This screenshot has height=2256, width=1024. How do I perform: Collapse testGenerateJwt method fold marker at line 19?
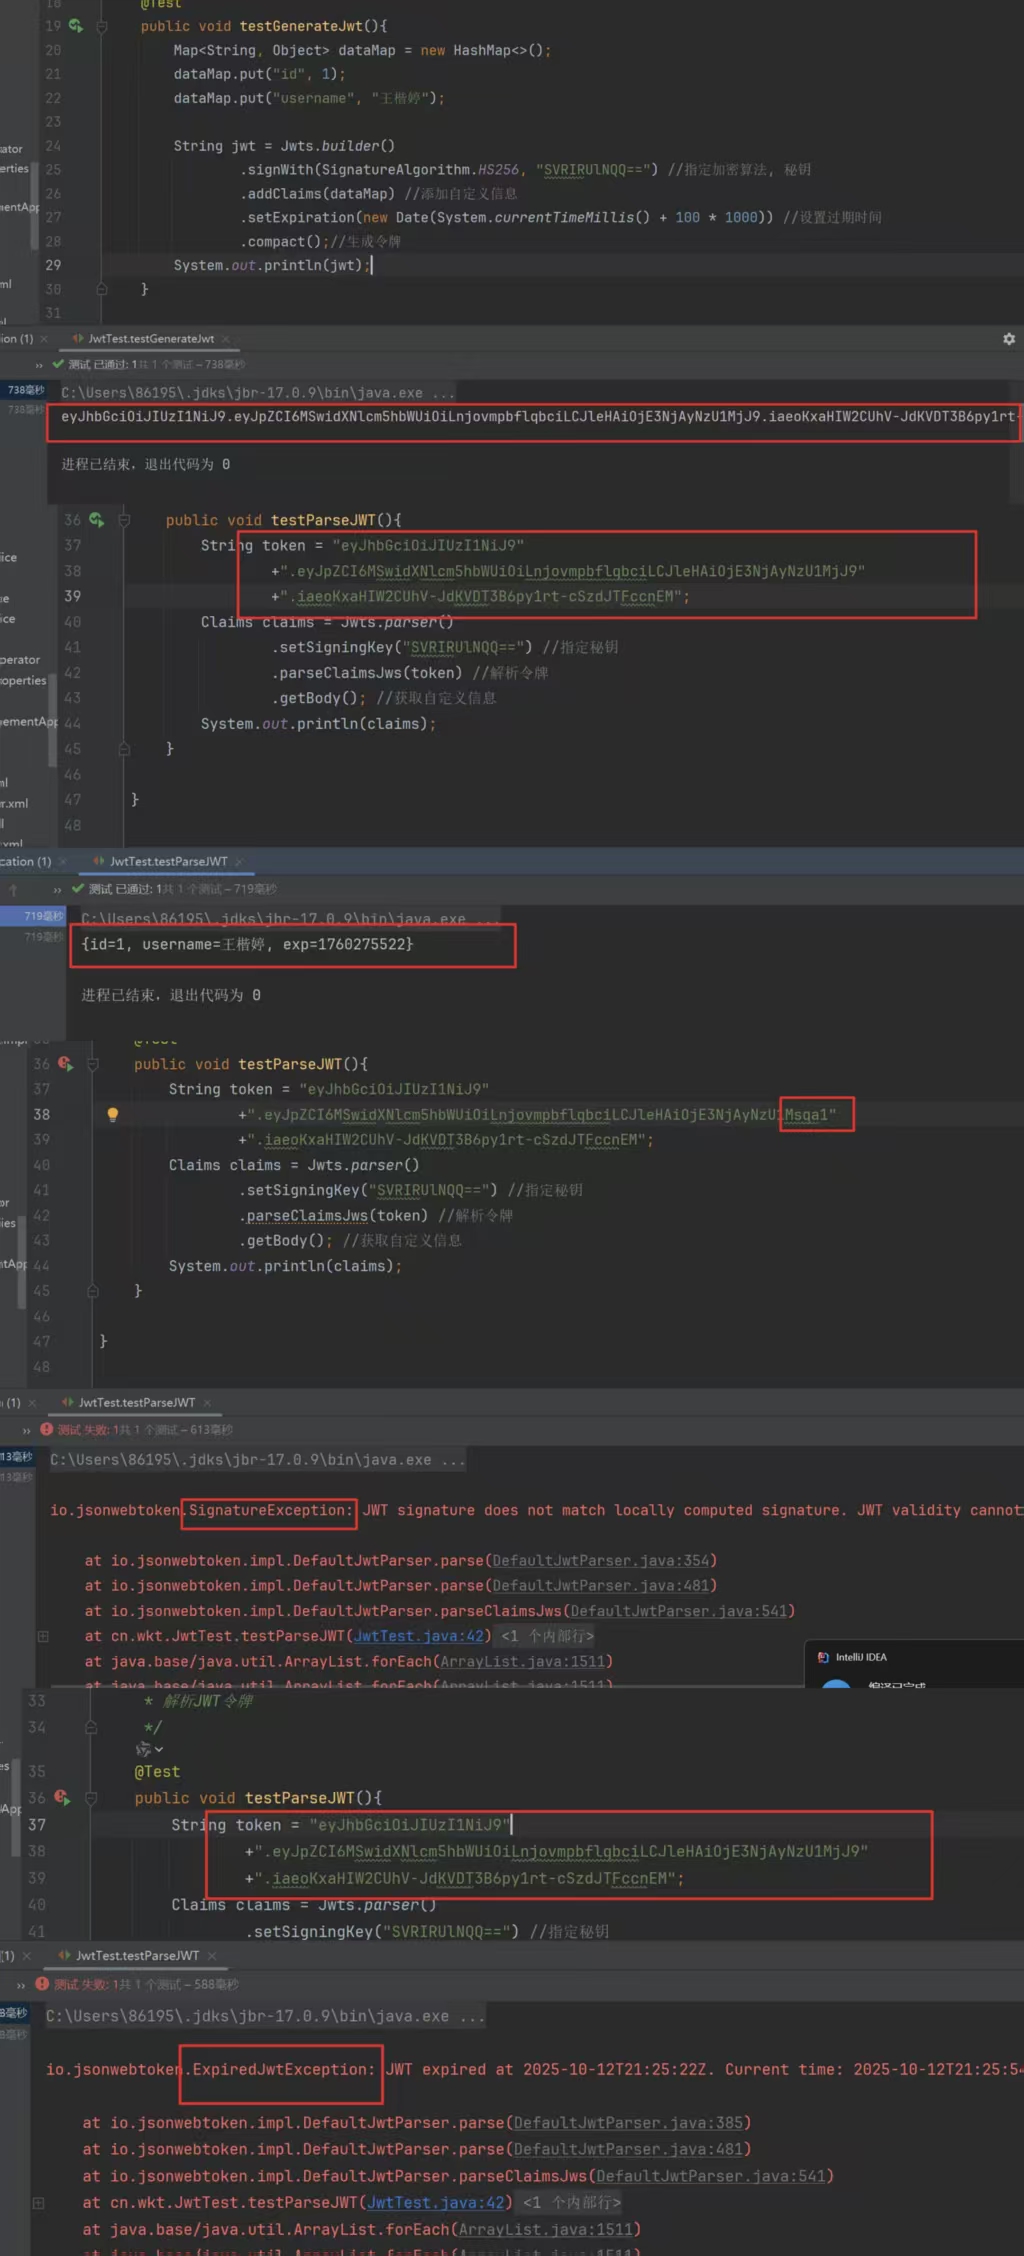tap(101, 27)
